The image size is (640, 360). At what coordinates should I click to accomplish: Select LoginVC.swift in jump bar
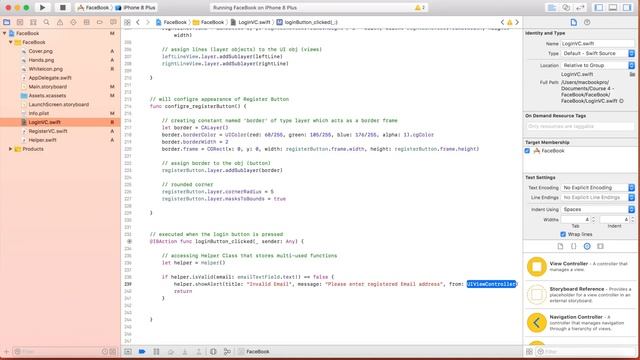(250, 22)
